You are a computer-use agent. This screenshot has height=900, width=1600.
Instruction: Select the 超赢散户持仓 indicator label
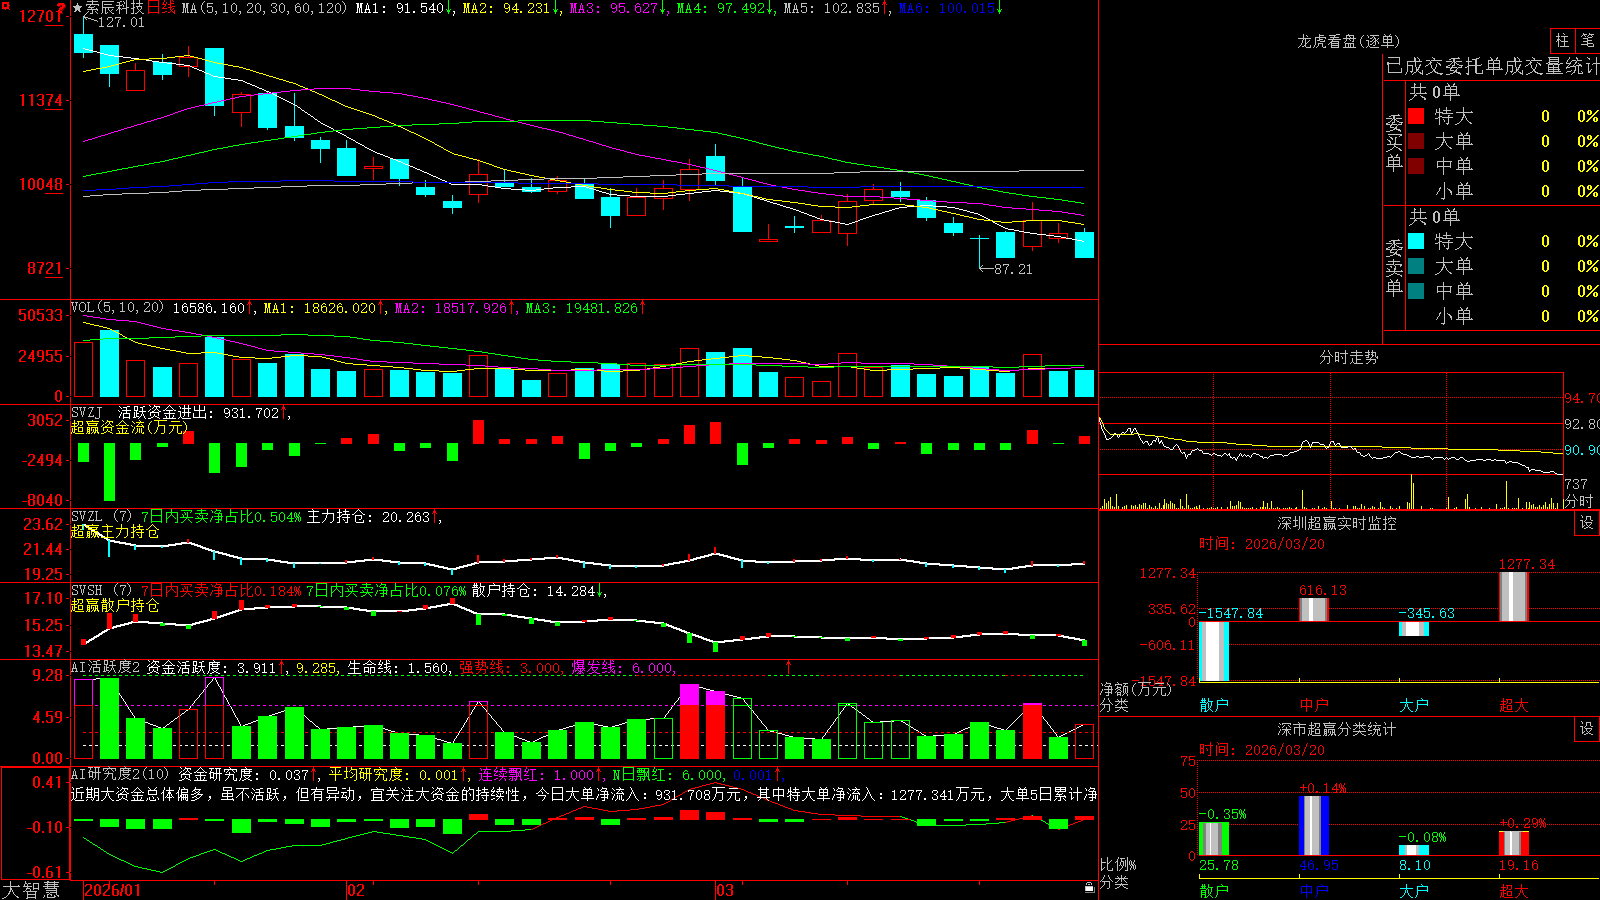click(x=115, y=605)
